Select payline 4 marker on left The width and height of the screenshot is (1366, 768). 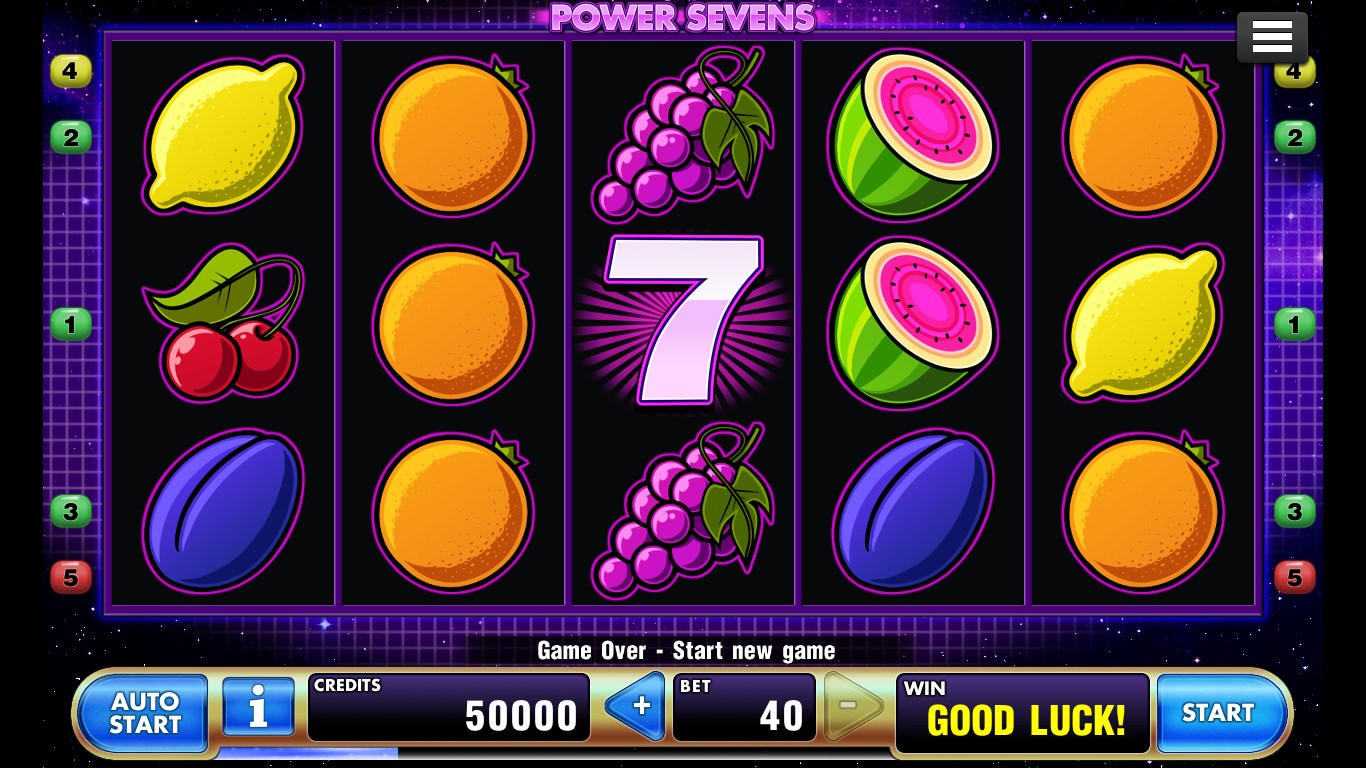pyautogui.click(x=70, y=71)
